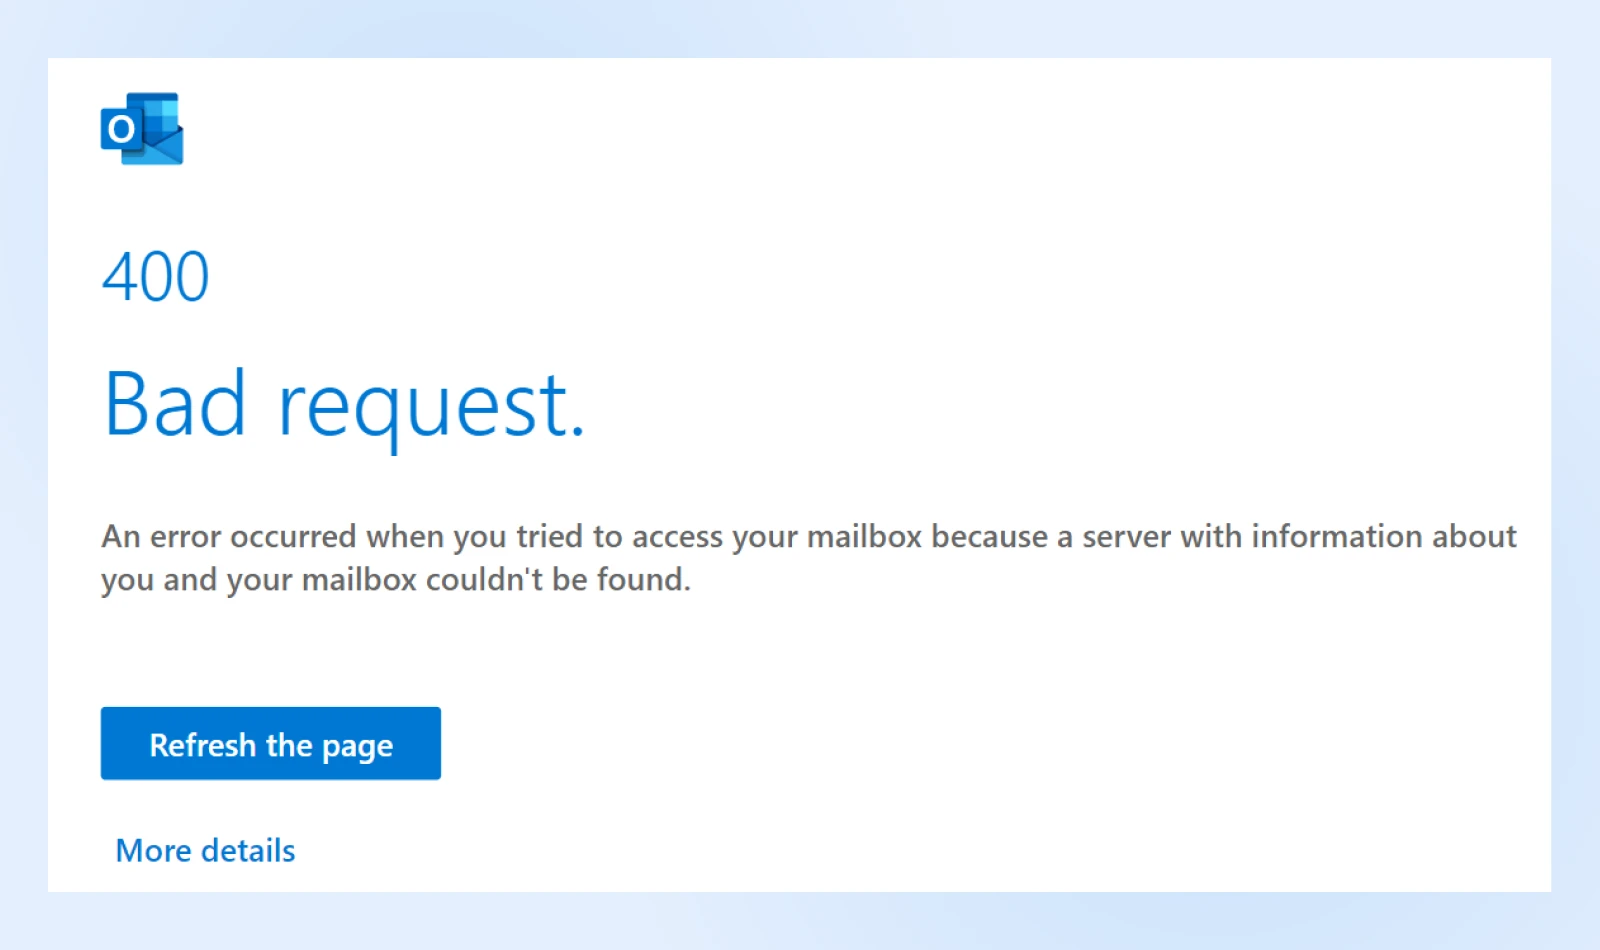Click the word occurred in error message
Image resolution: width=1600 pixels, height=950 pixels.
[x=293, y=537]
